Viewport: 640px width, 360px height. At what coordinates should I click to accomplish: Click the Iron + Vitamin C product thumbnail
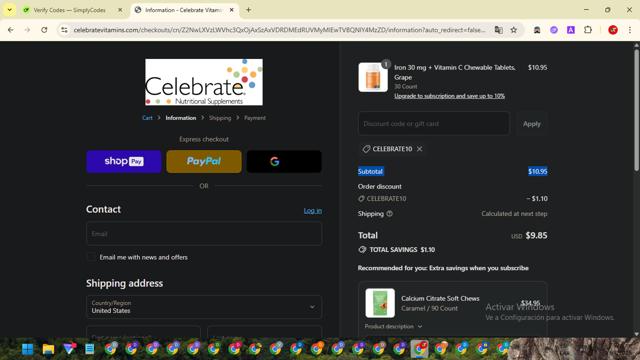pyautogui.click(x=373, y=77)
